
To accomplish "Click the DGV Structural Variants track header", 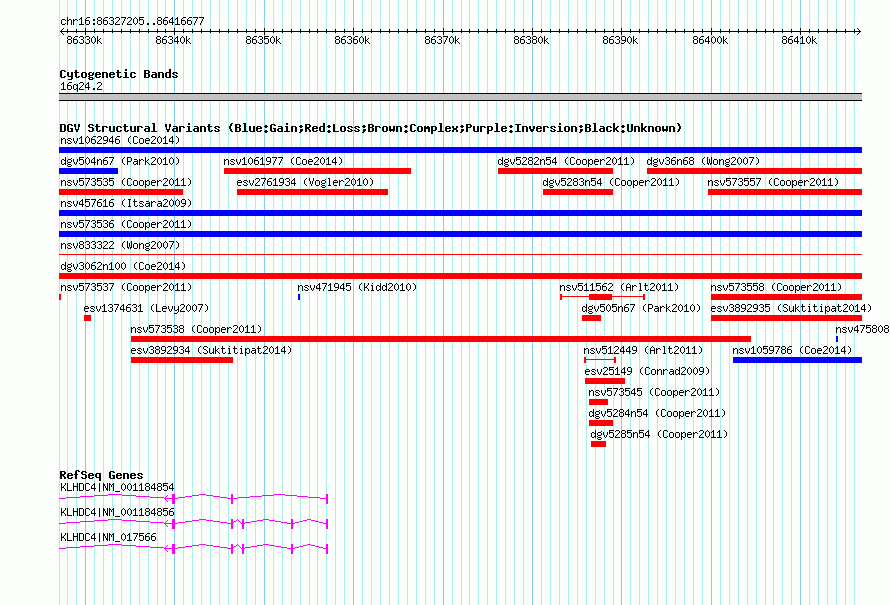I will coord(371,128).
